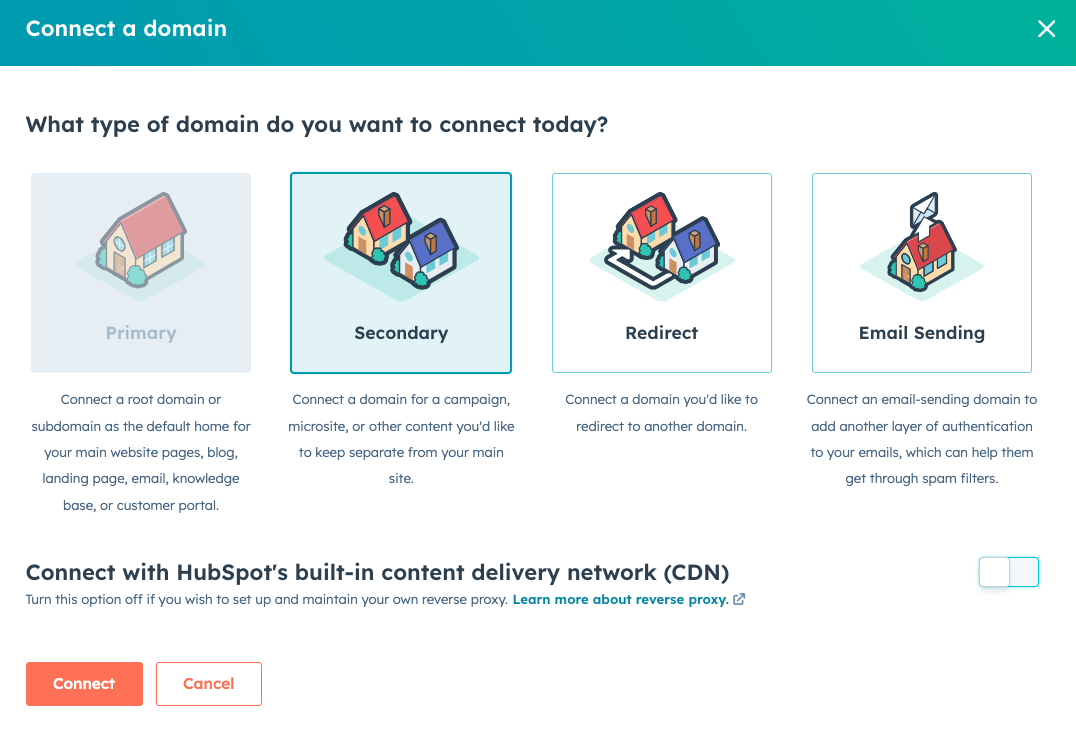
Task: Cancel the domain connection
Action: tap(208, 684)
